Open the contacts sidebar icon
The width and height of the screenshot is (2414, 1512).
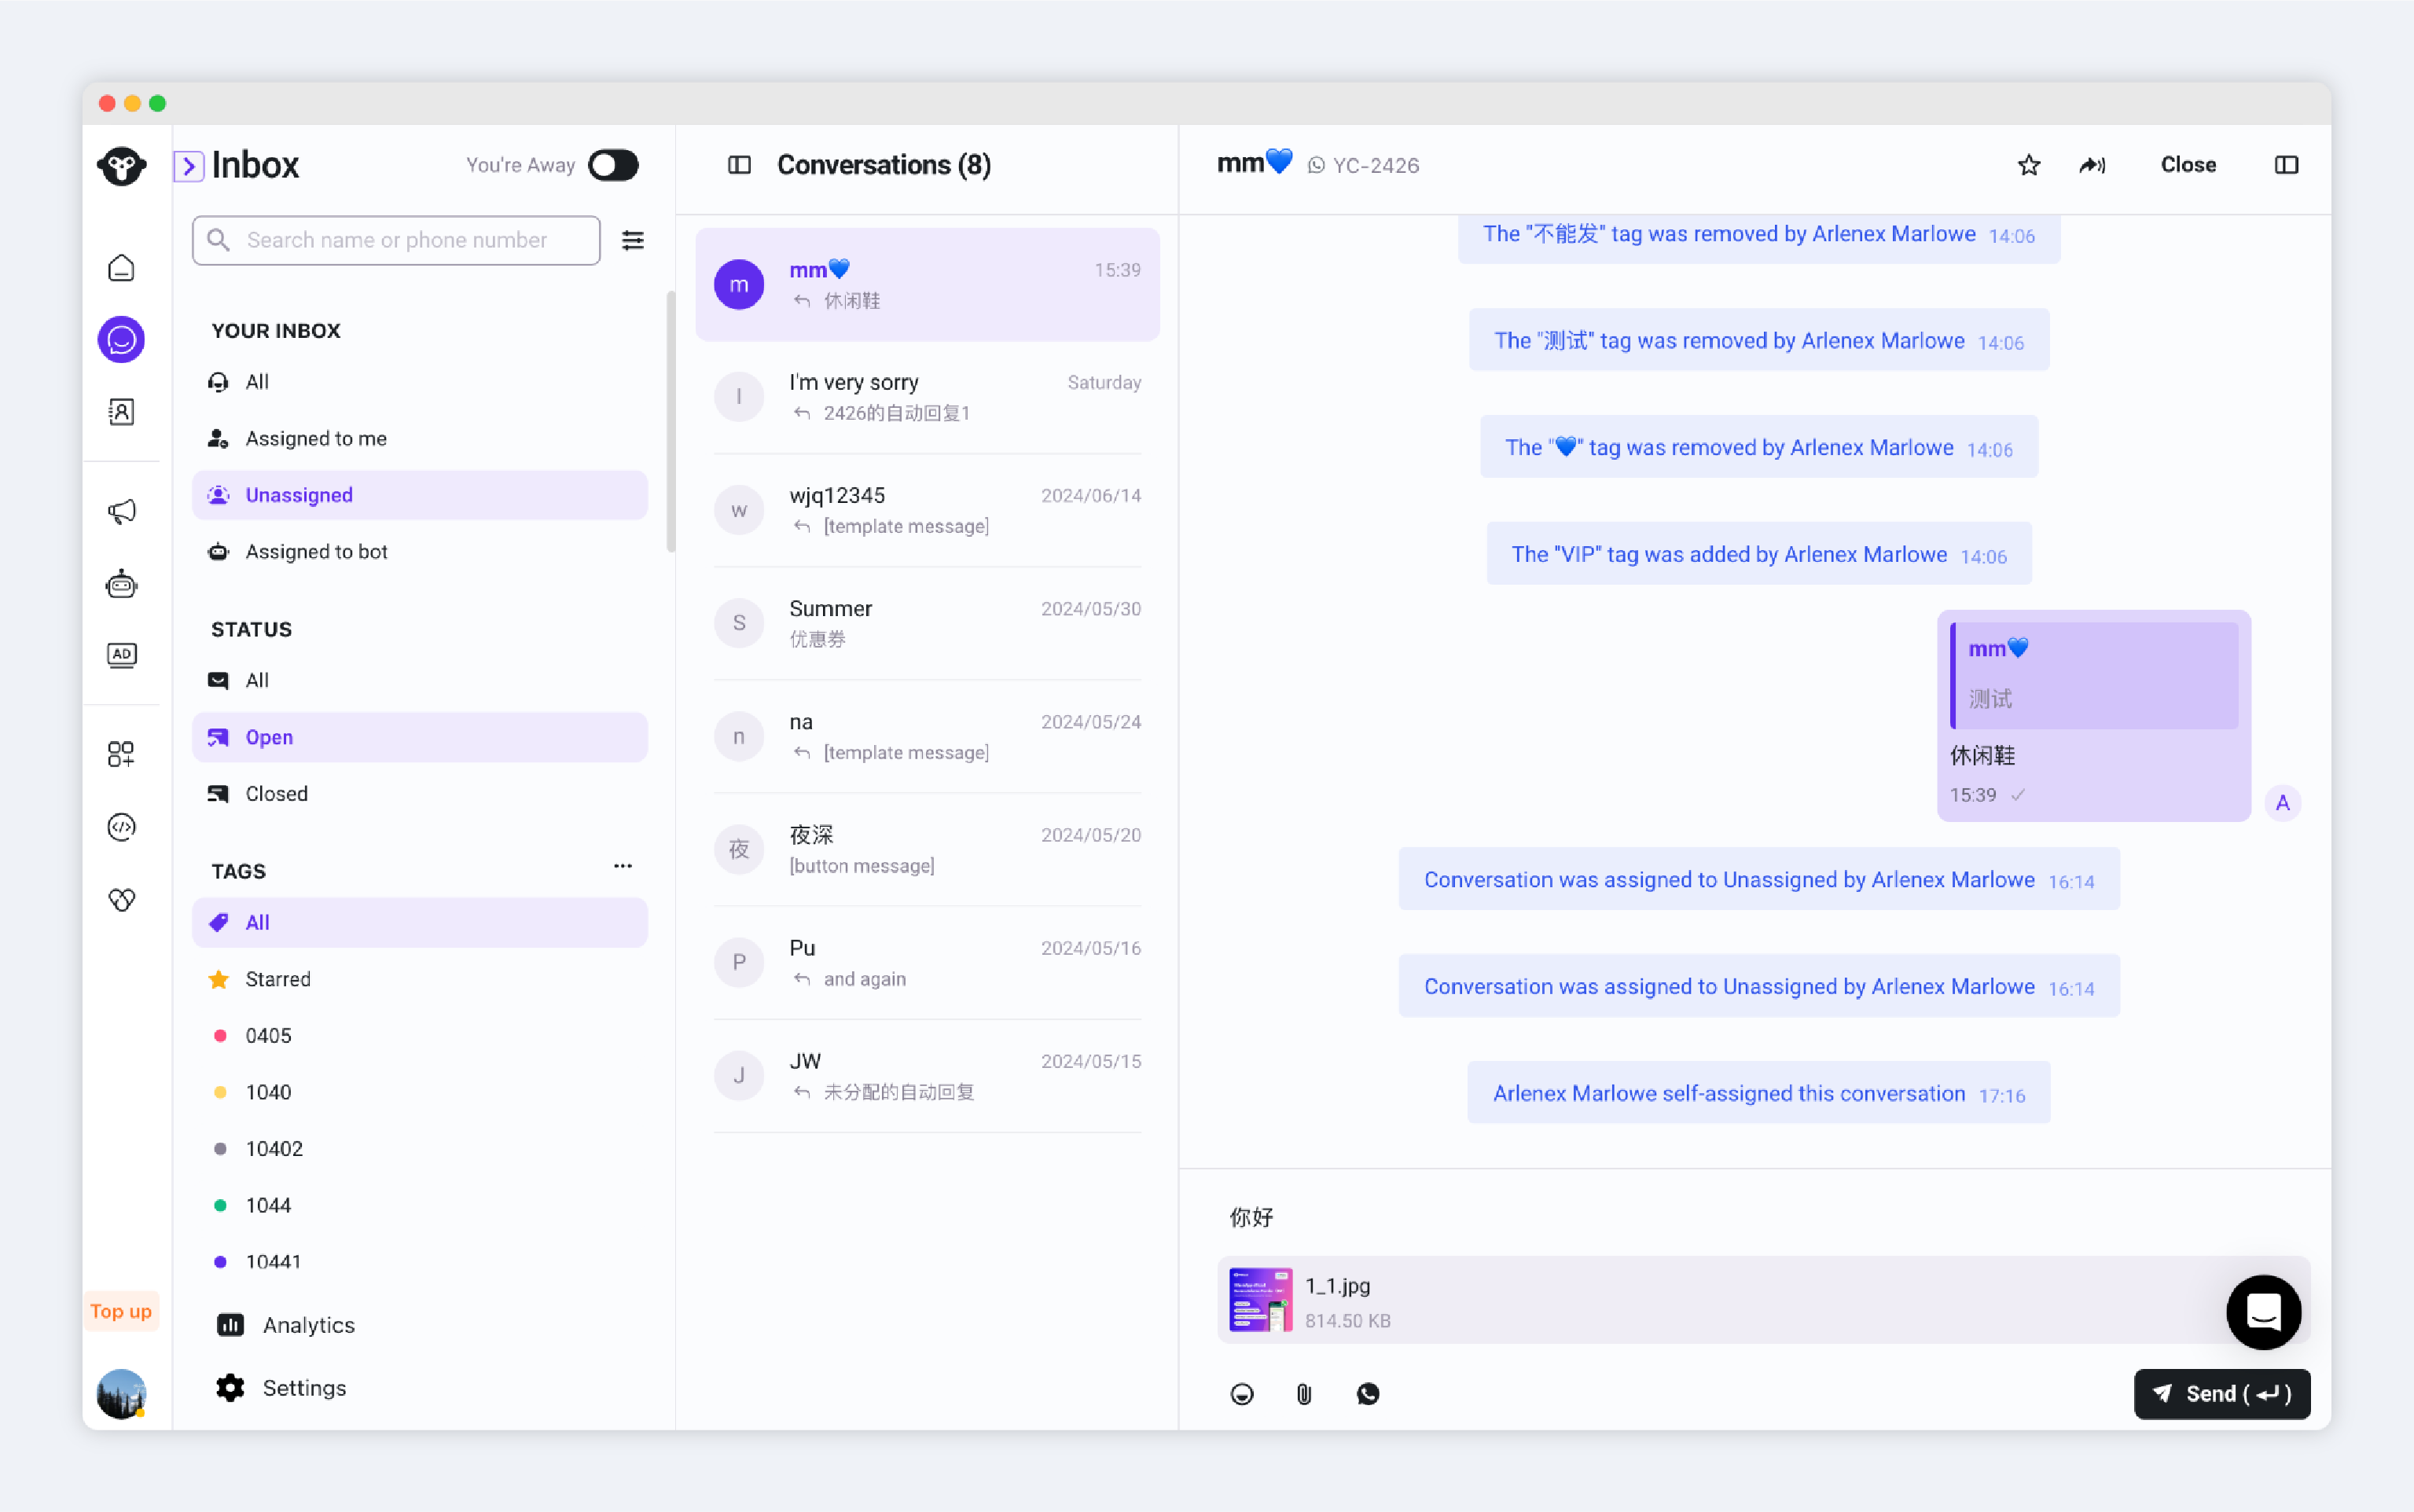[121, 412]
